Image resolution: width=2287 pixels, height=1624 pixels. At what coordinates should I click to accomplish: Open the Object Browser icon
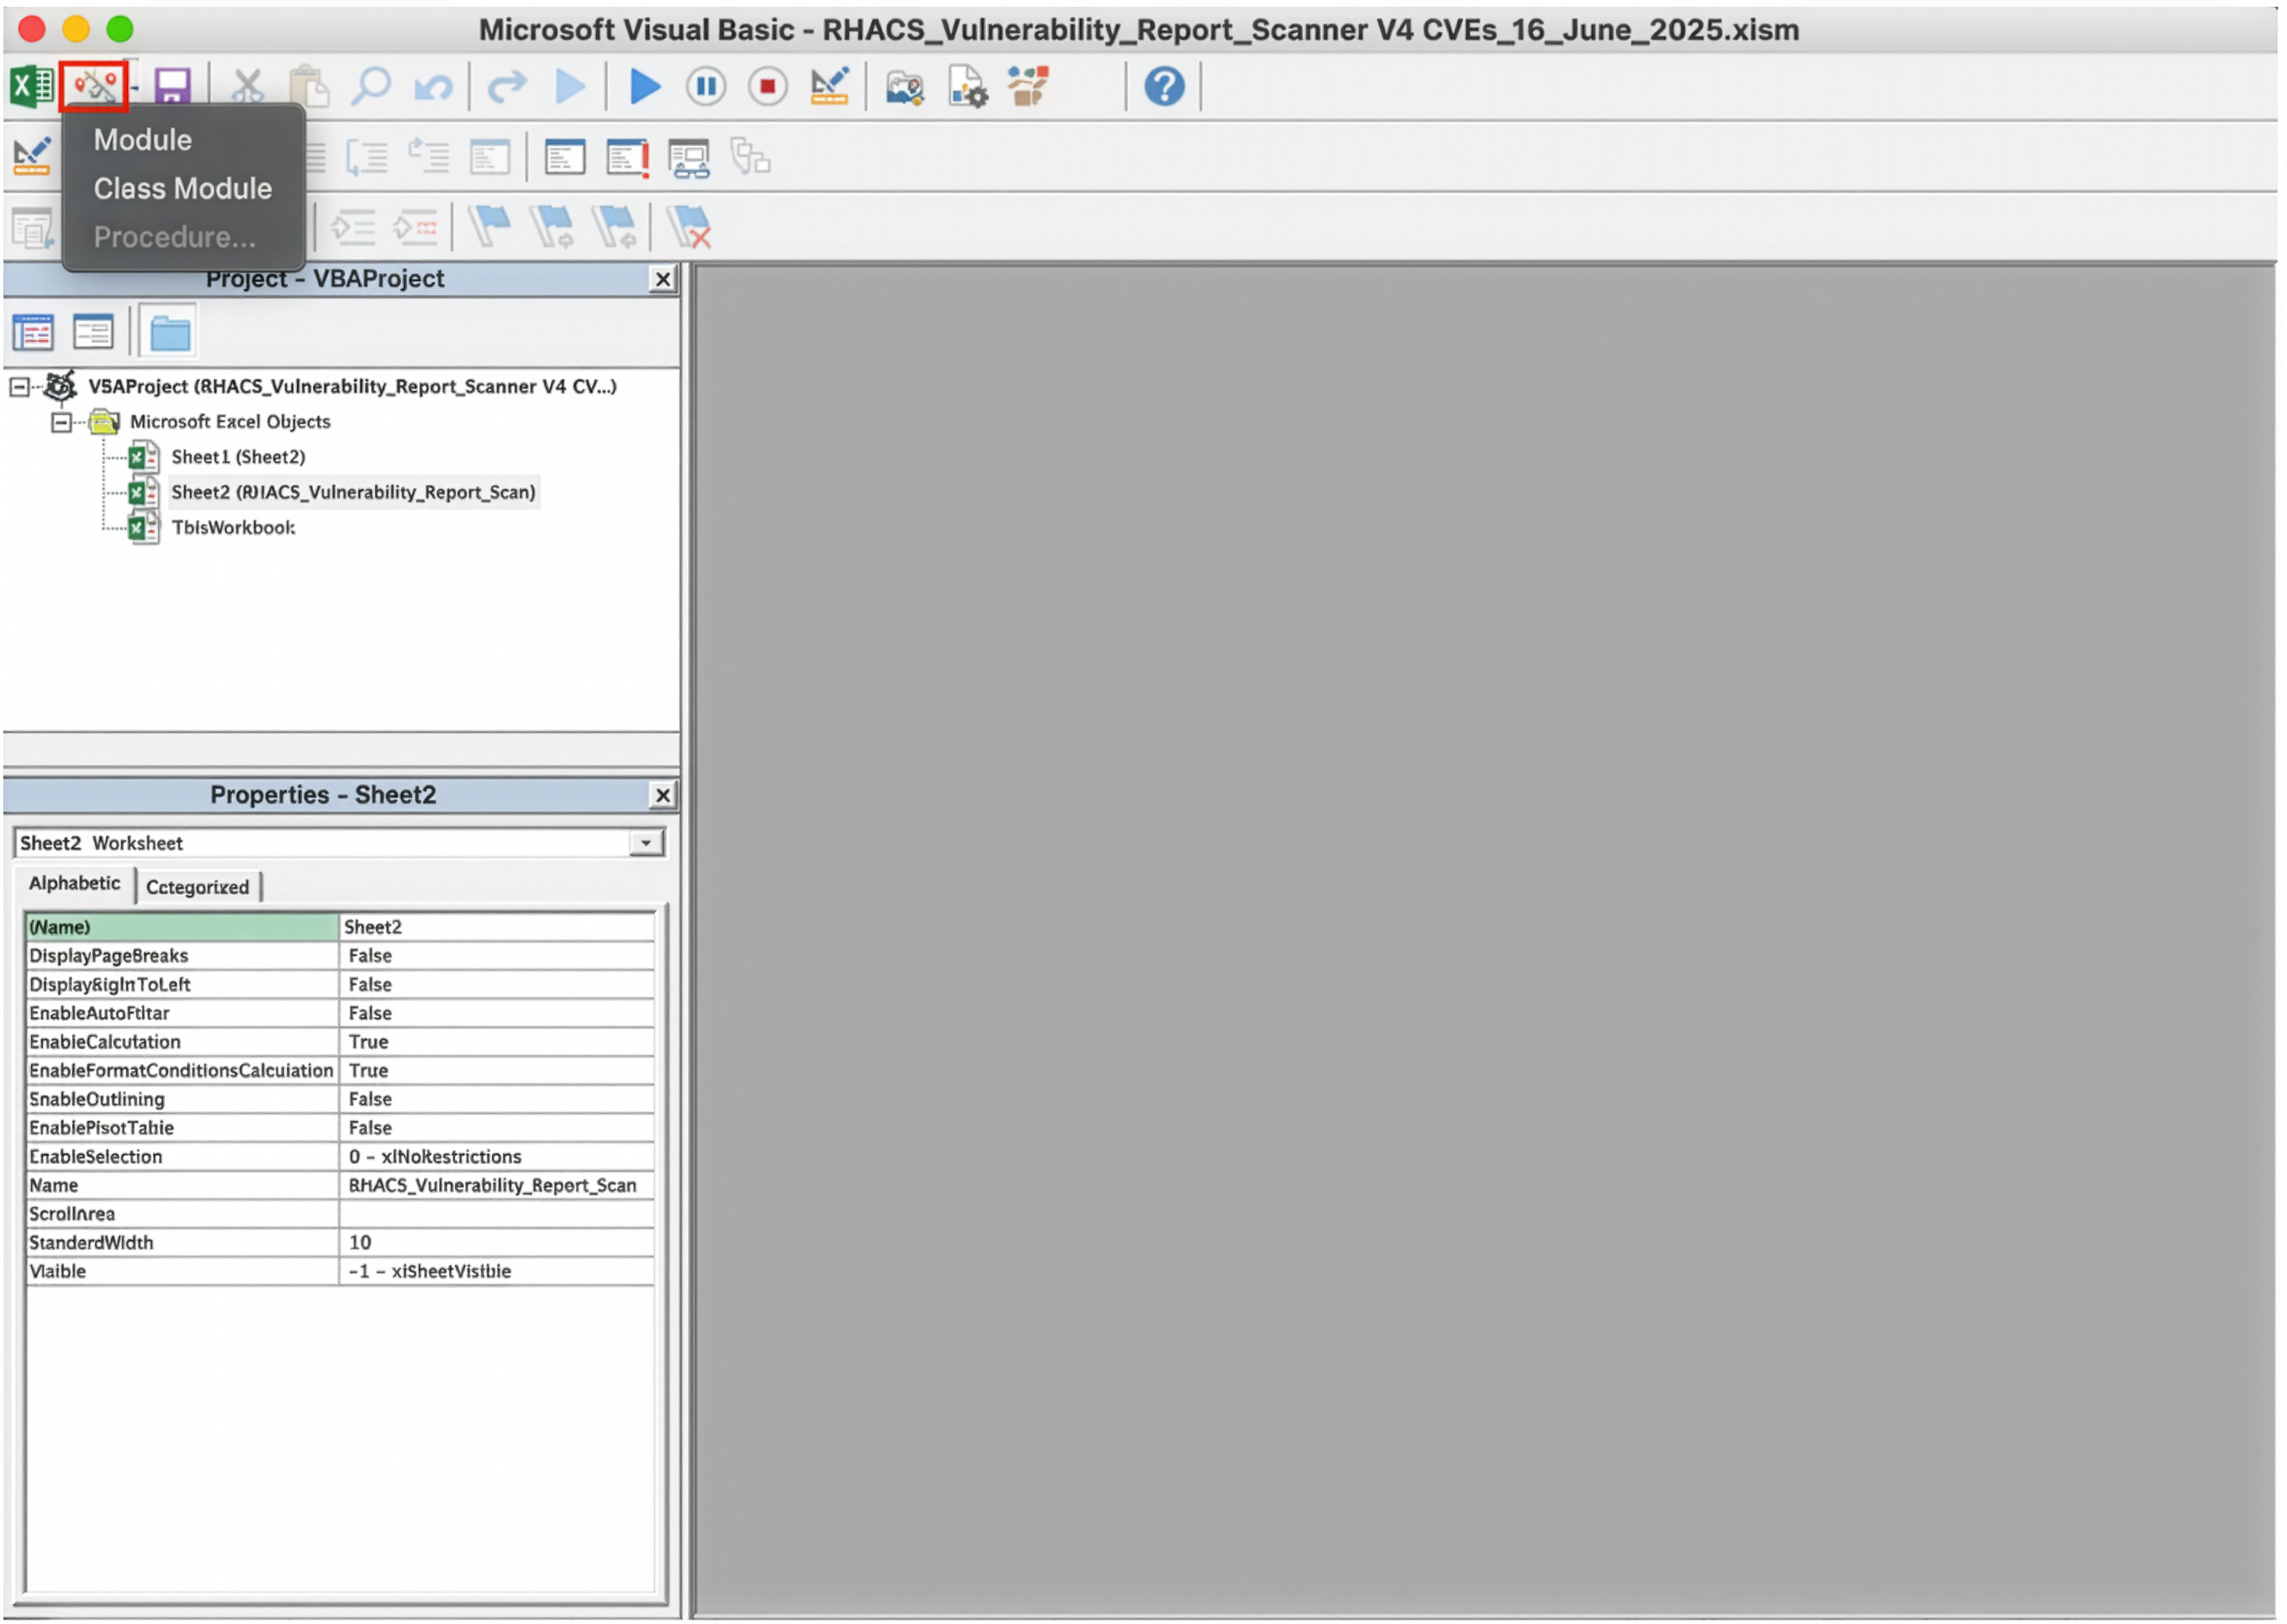pos(1029,87)
